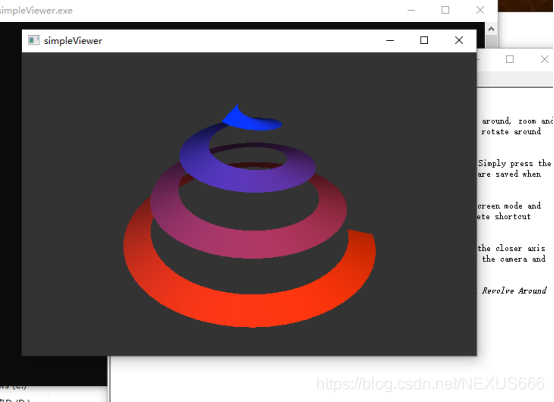Close the simpleViewer.exe console window
Image resolution: width=554 pixels, height=402 pixels.
[480, 10]
